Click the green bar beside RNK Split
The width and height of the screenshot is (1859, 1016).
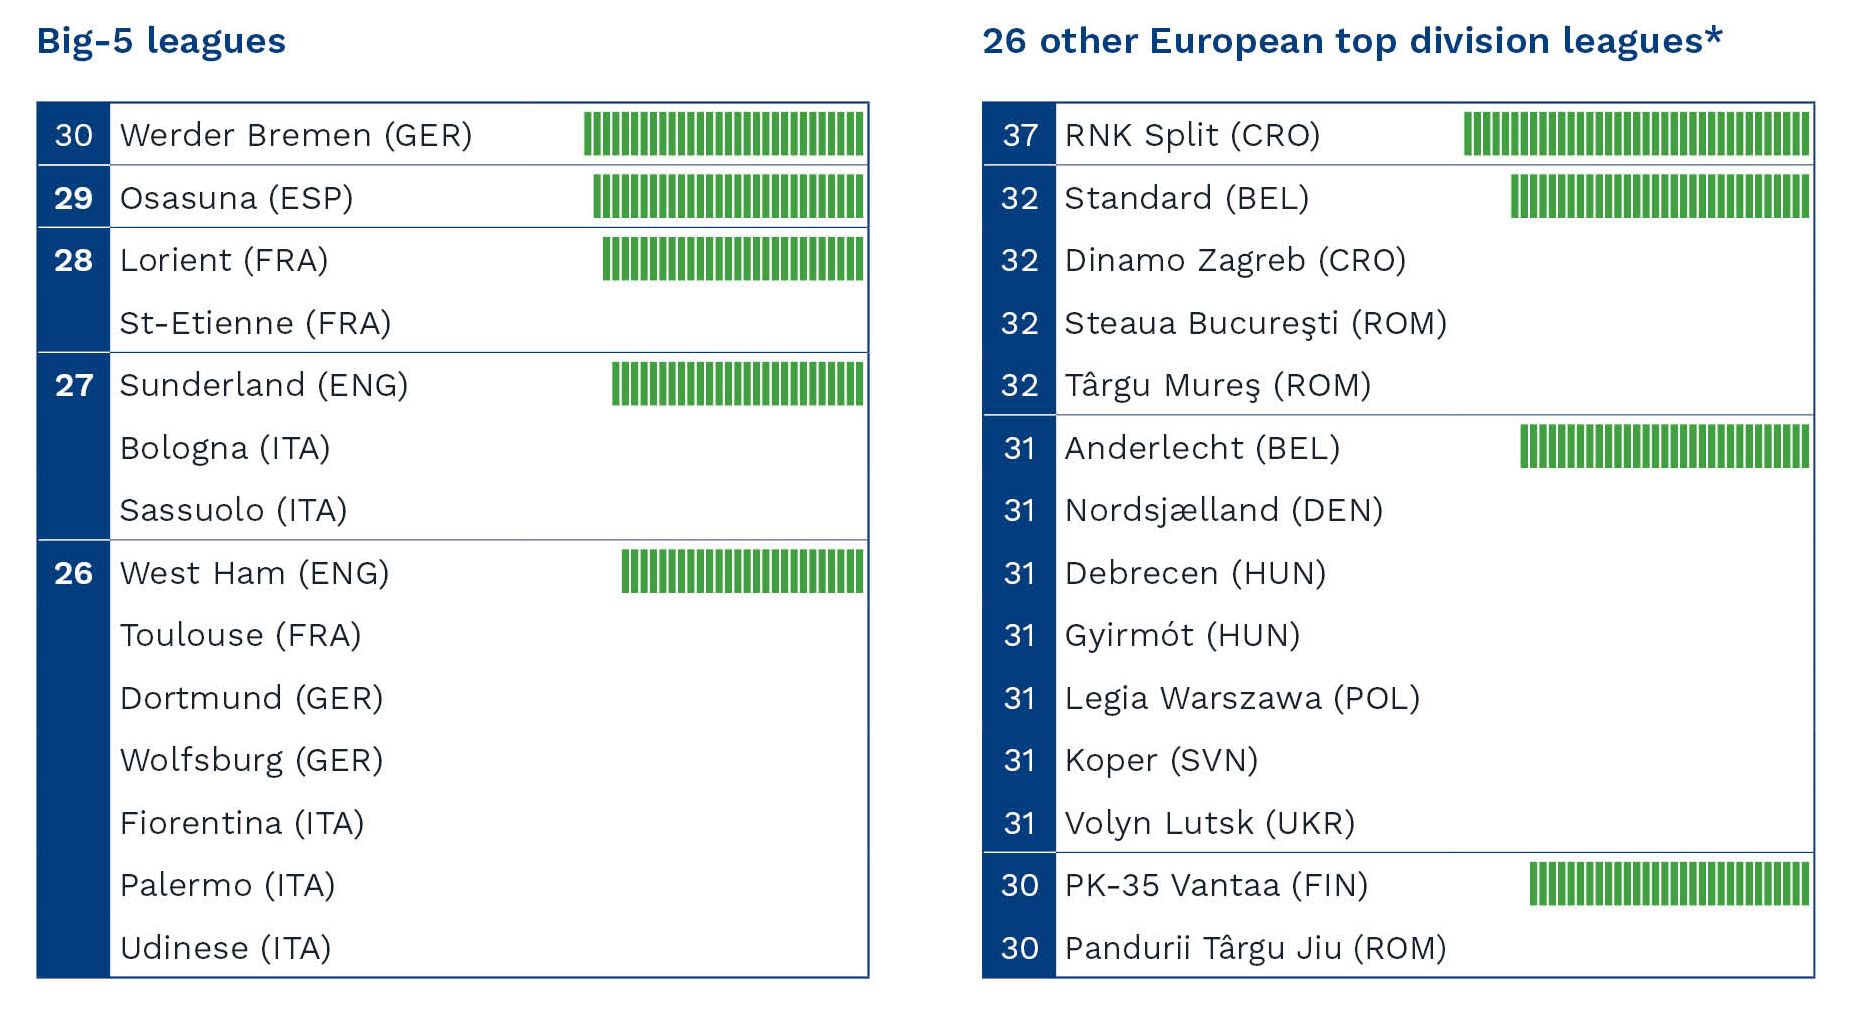pyautogui.click(x=1636, y=134)
